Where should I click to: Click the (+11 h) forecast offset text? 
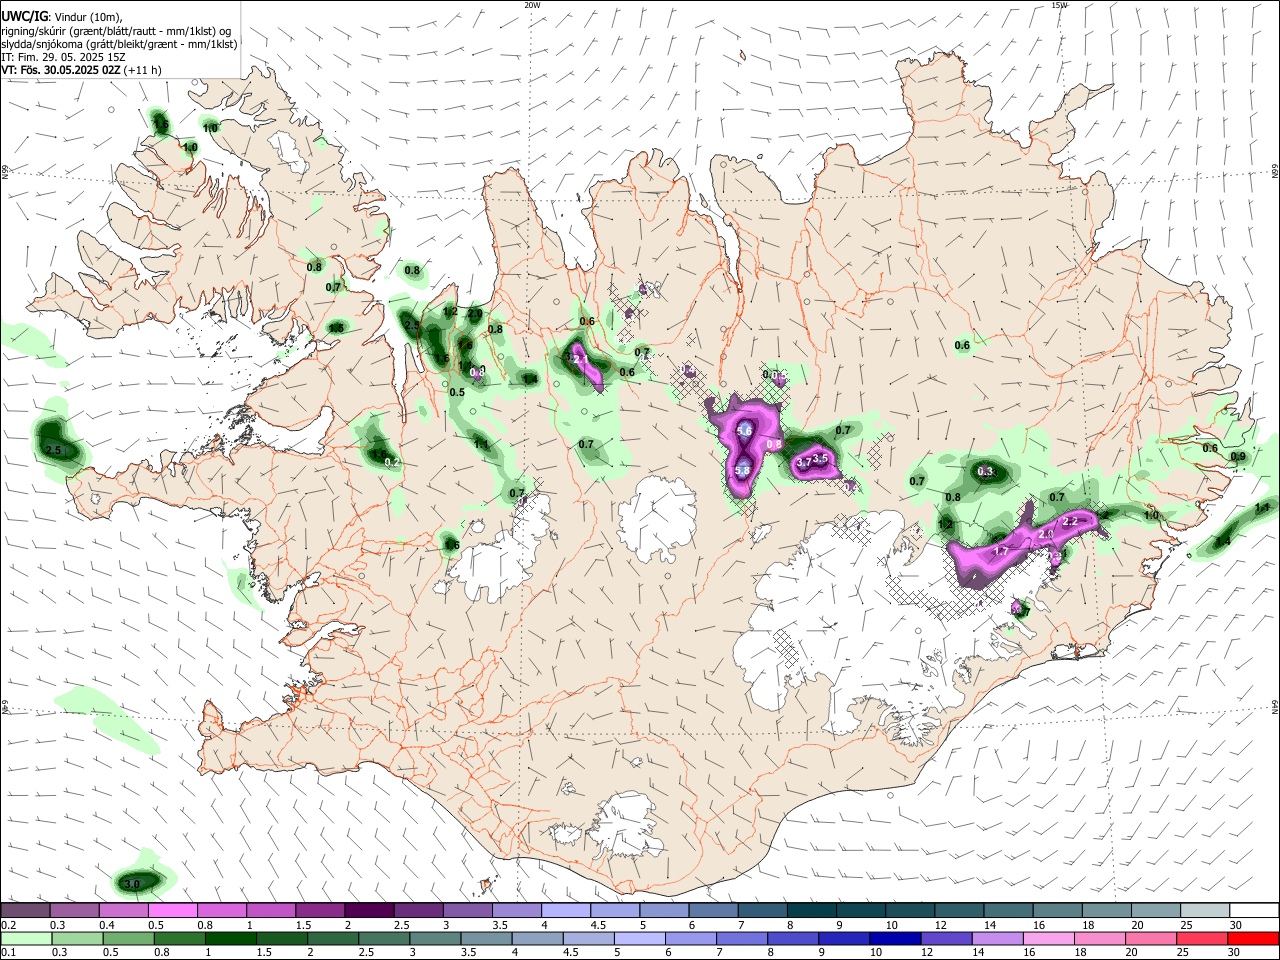[143, 70]
